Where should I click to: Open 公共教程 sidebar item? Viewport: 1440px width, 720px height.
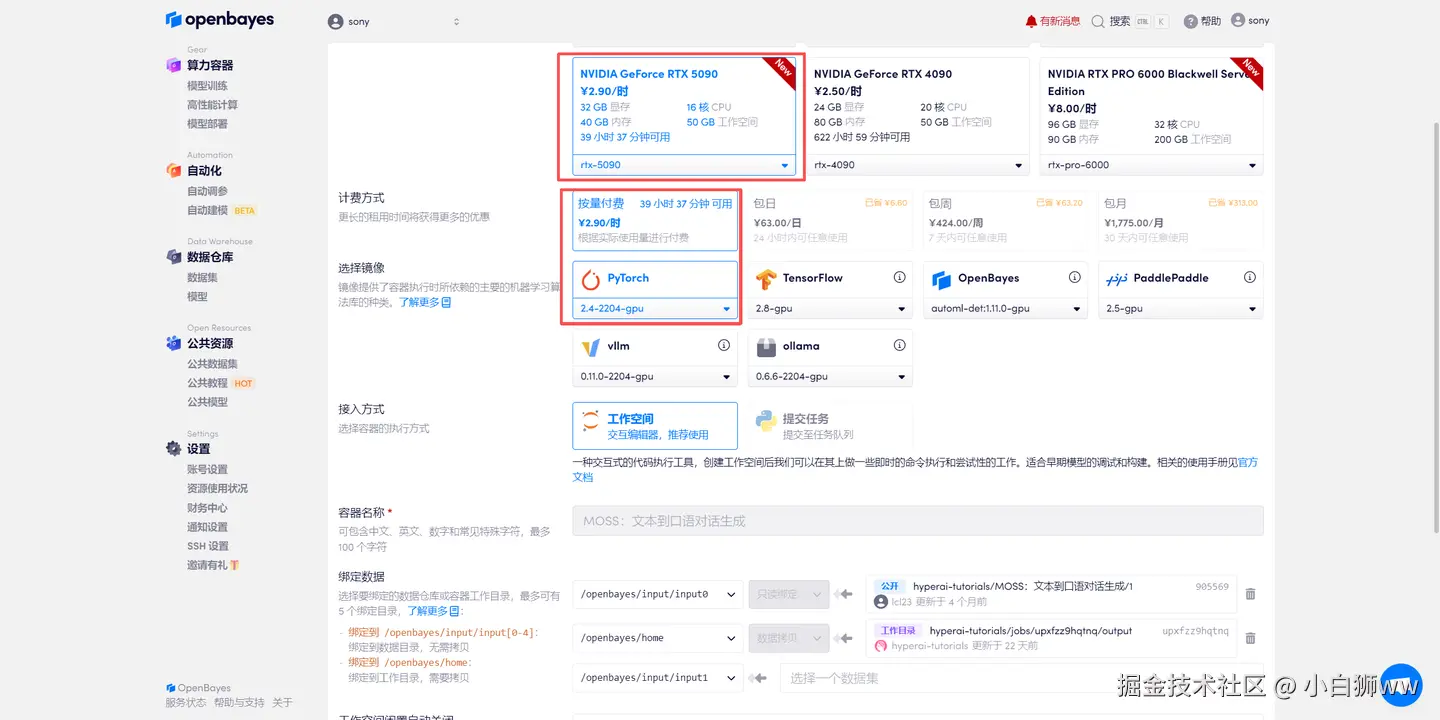pos(207,383)
